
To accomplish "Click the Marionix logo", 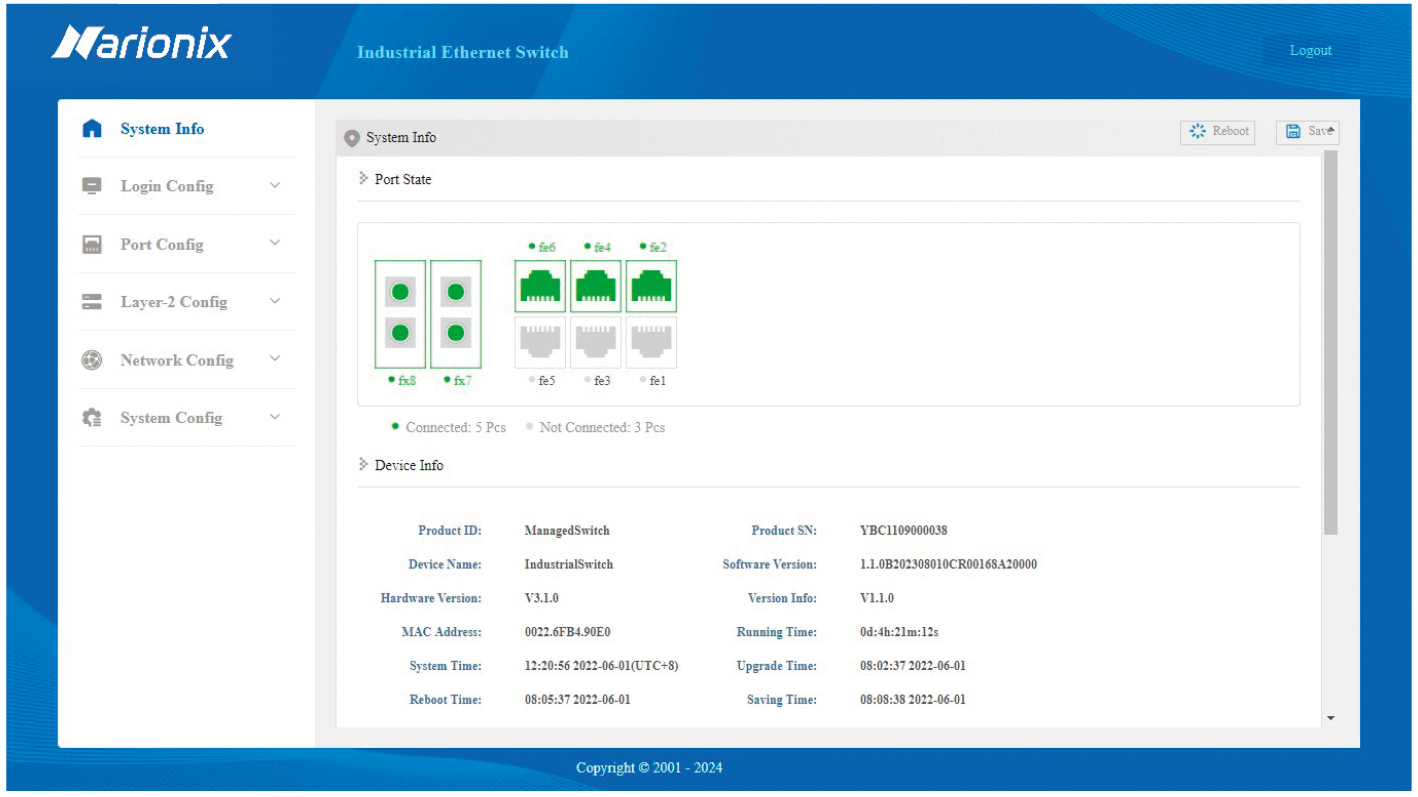I will click(141, 44).
